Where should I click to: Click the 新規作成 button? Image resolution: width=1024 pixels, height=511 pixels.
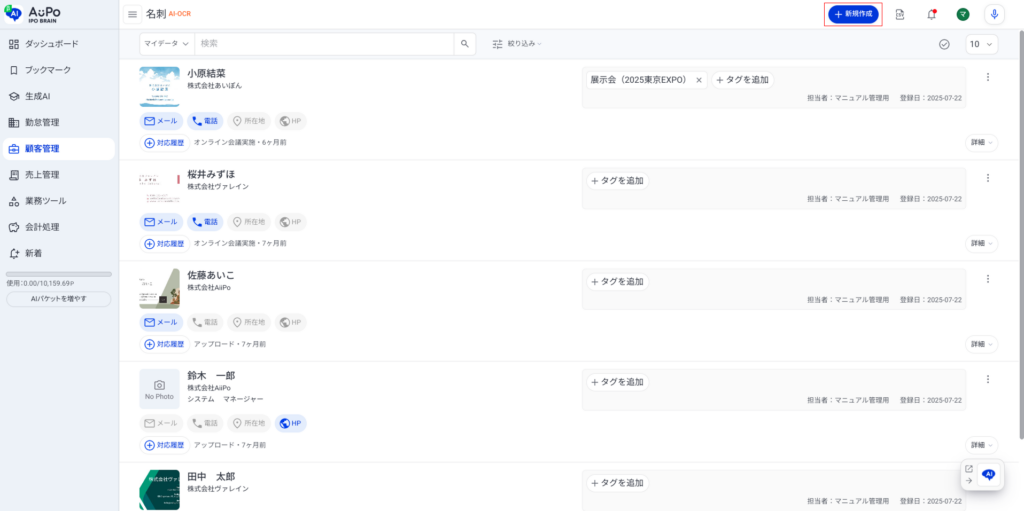point(853,14)
